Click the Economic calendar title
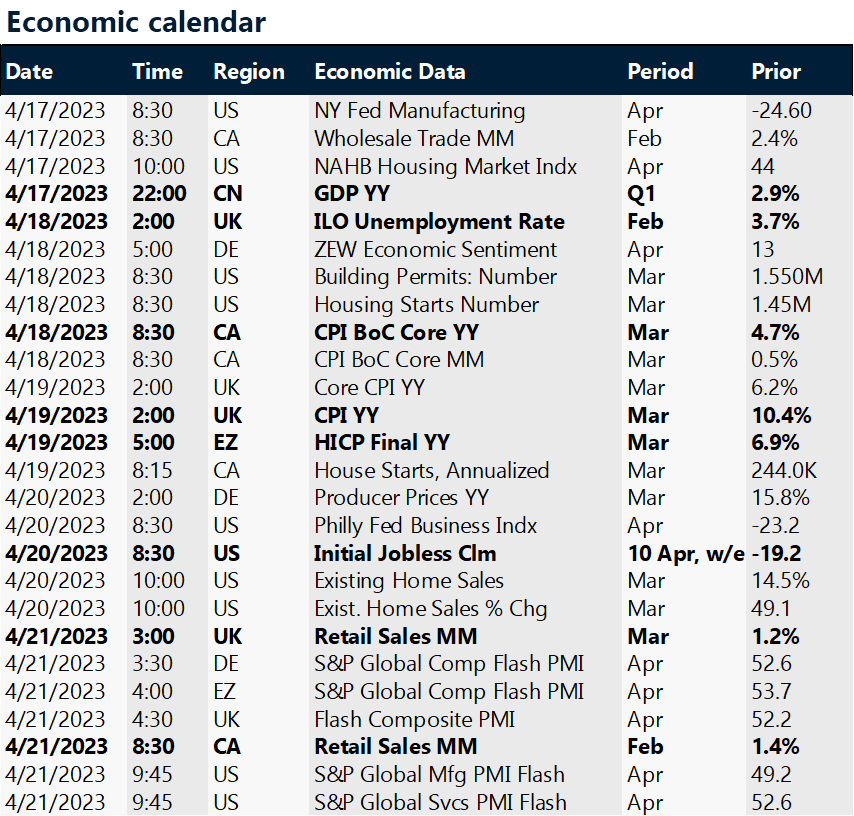Image resolution: width=854 pixels, height=816 pixels. click(136, 22)
